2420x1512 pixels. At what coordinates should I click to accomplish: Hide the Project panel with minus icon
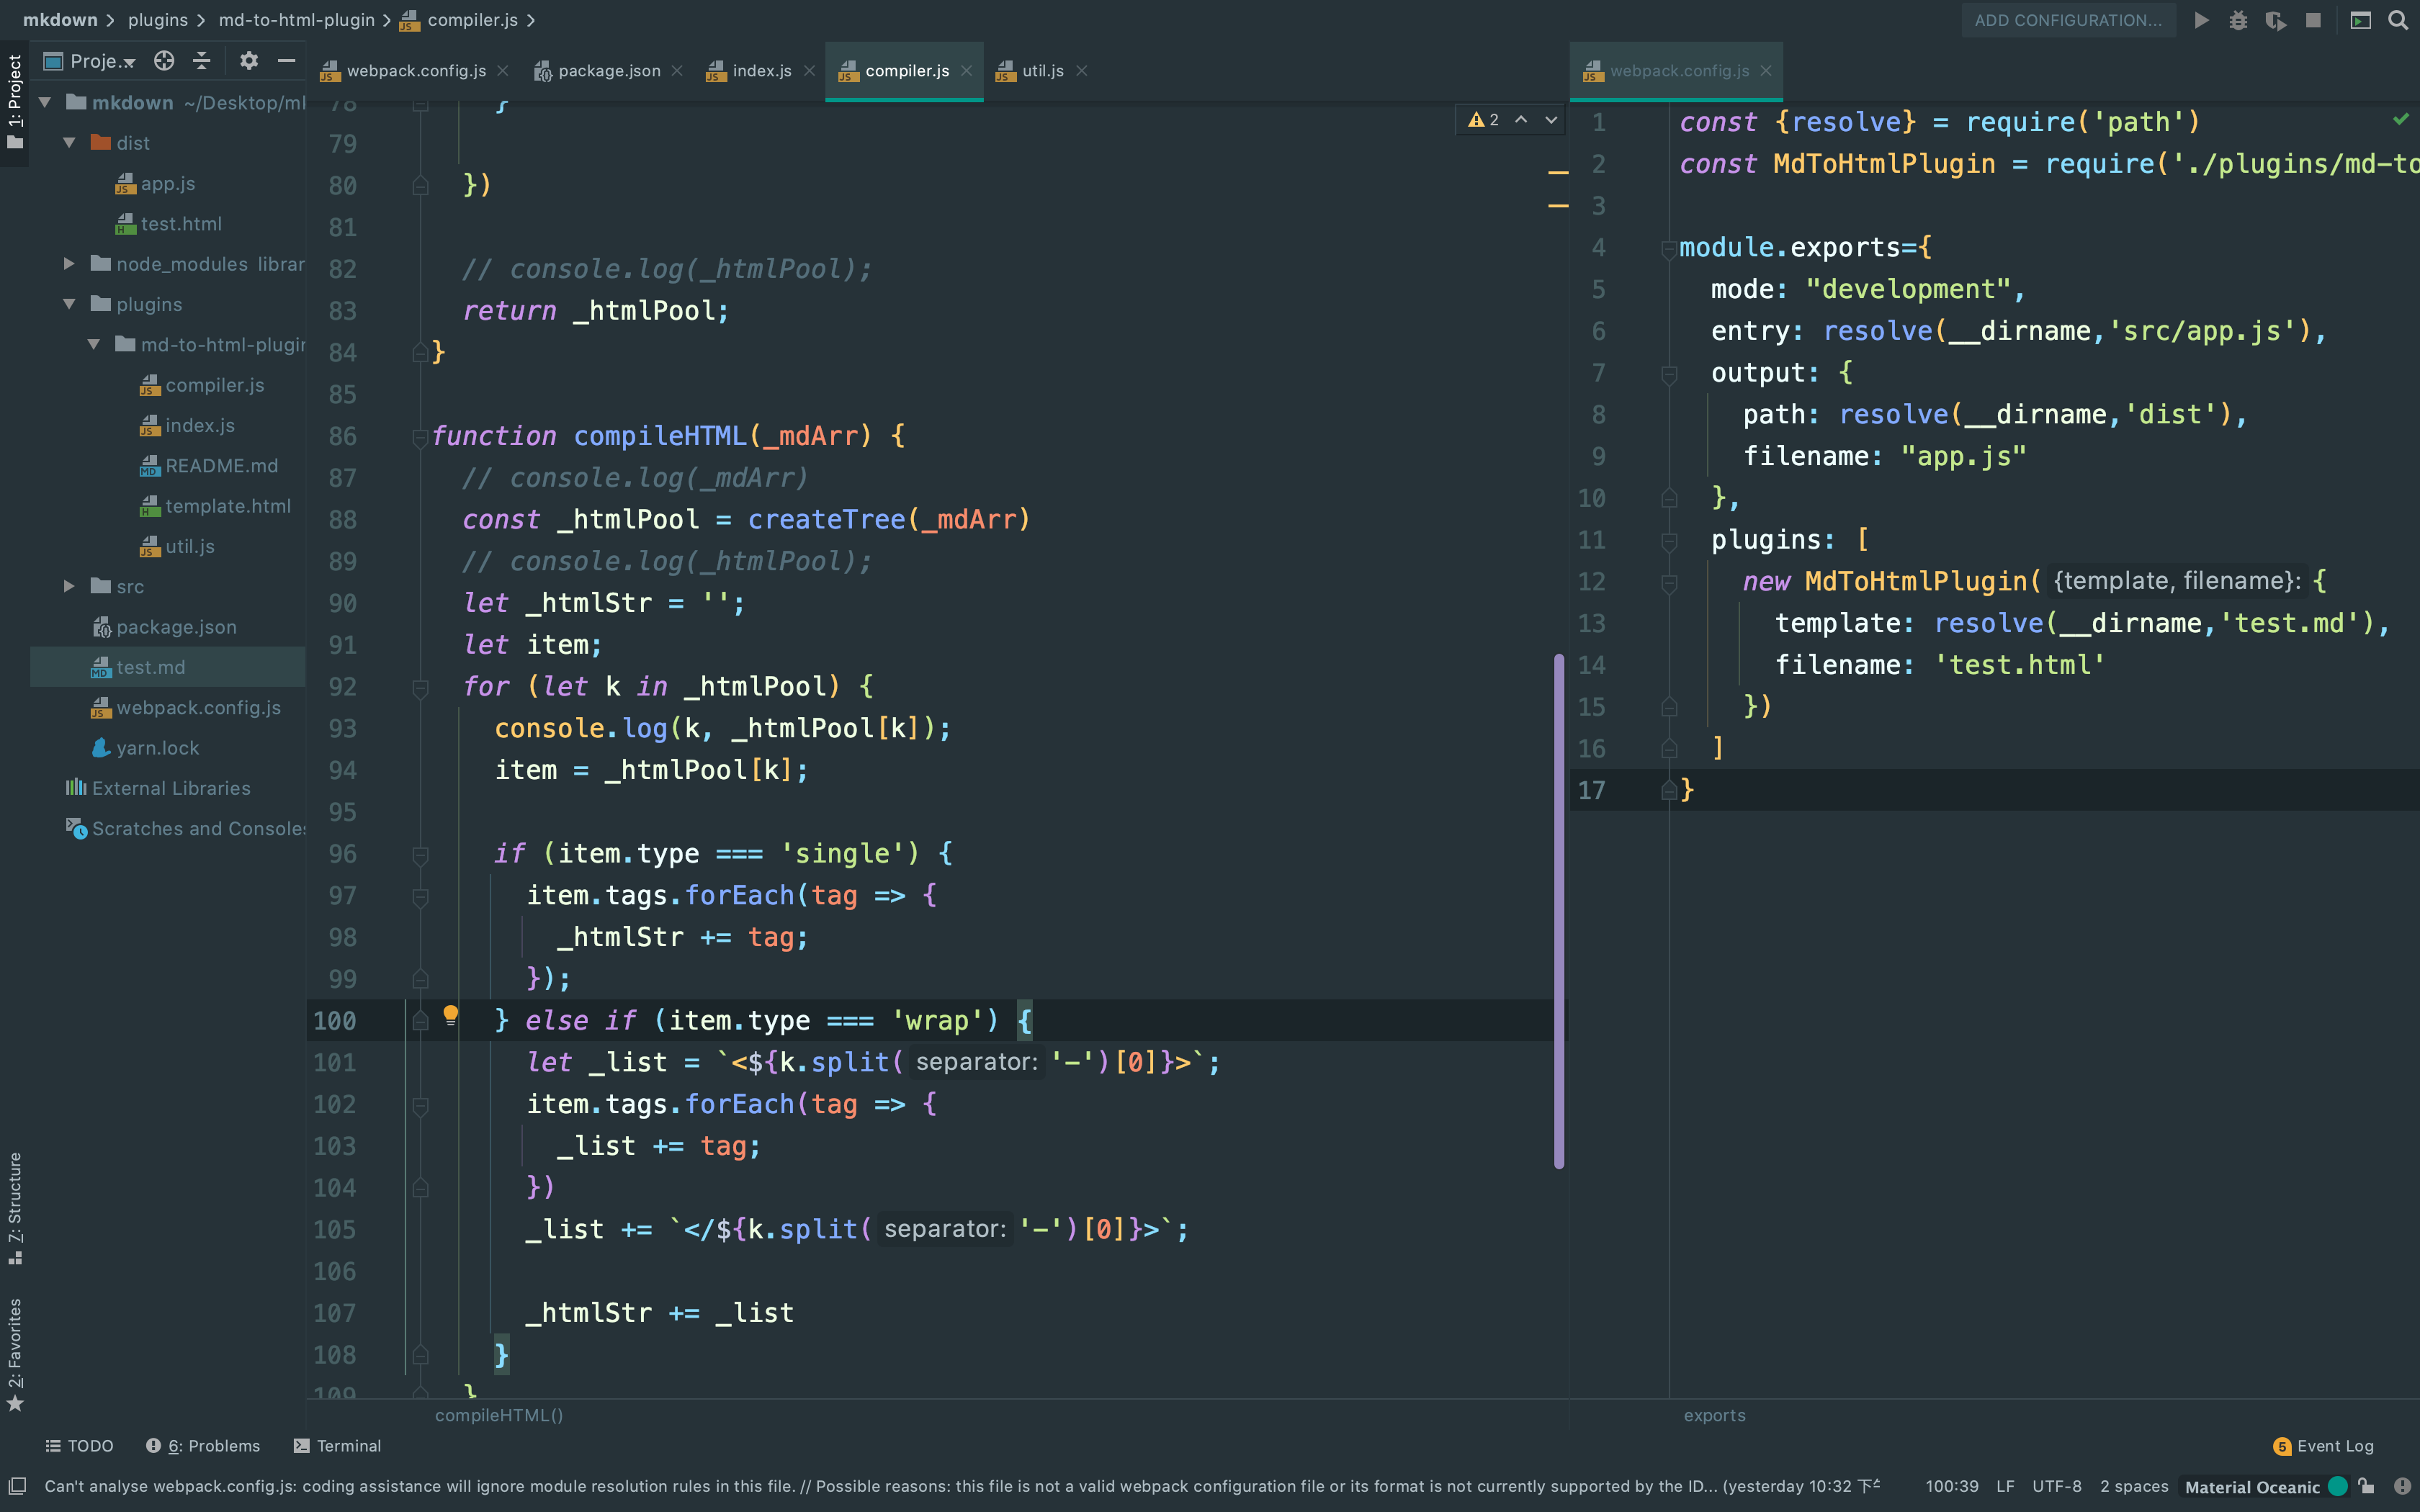(286, 61)
